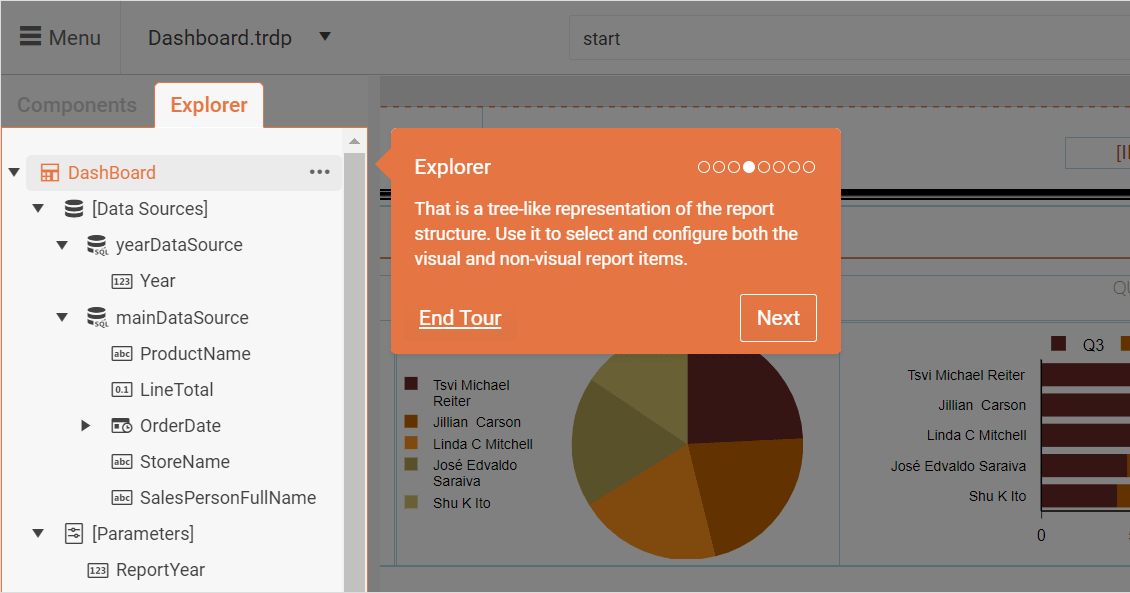The width and height of the screenshot is (1130, 593).
Task: Jump to the last tour step dot
Action: pyautogui.click(x=809, y=167)
